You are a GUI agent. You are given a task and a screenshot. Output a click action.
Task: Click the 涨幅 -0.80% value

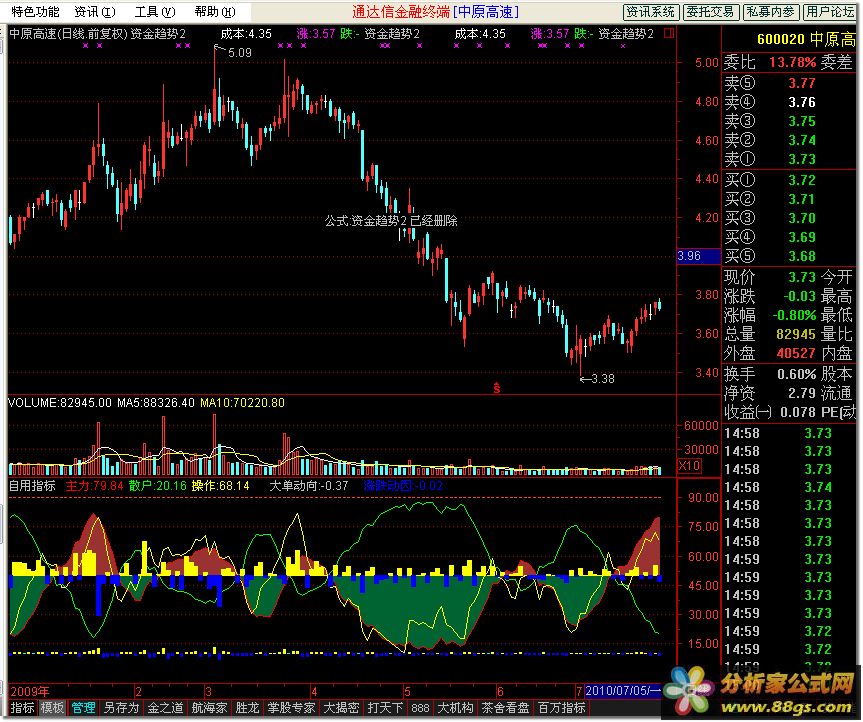click(x=794, y=315)
